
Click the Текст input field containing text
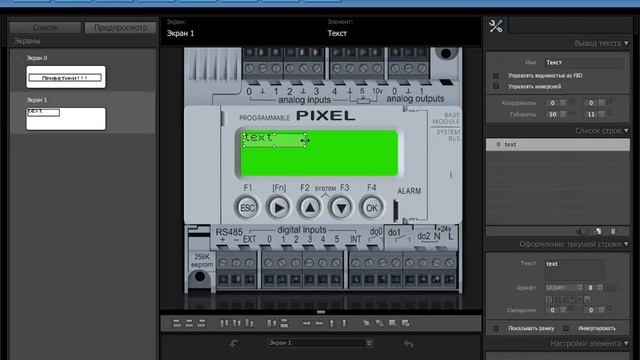(575, 269)
